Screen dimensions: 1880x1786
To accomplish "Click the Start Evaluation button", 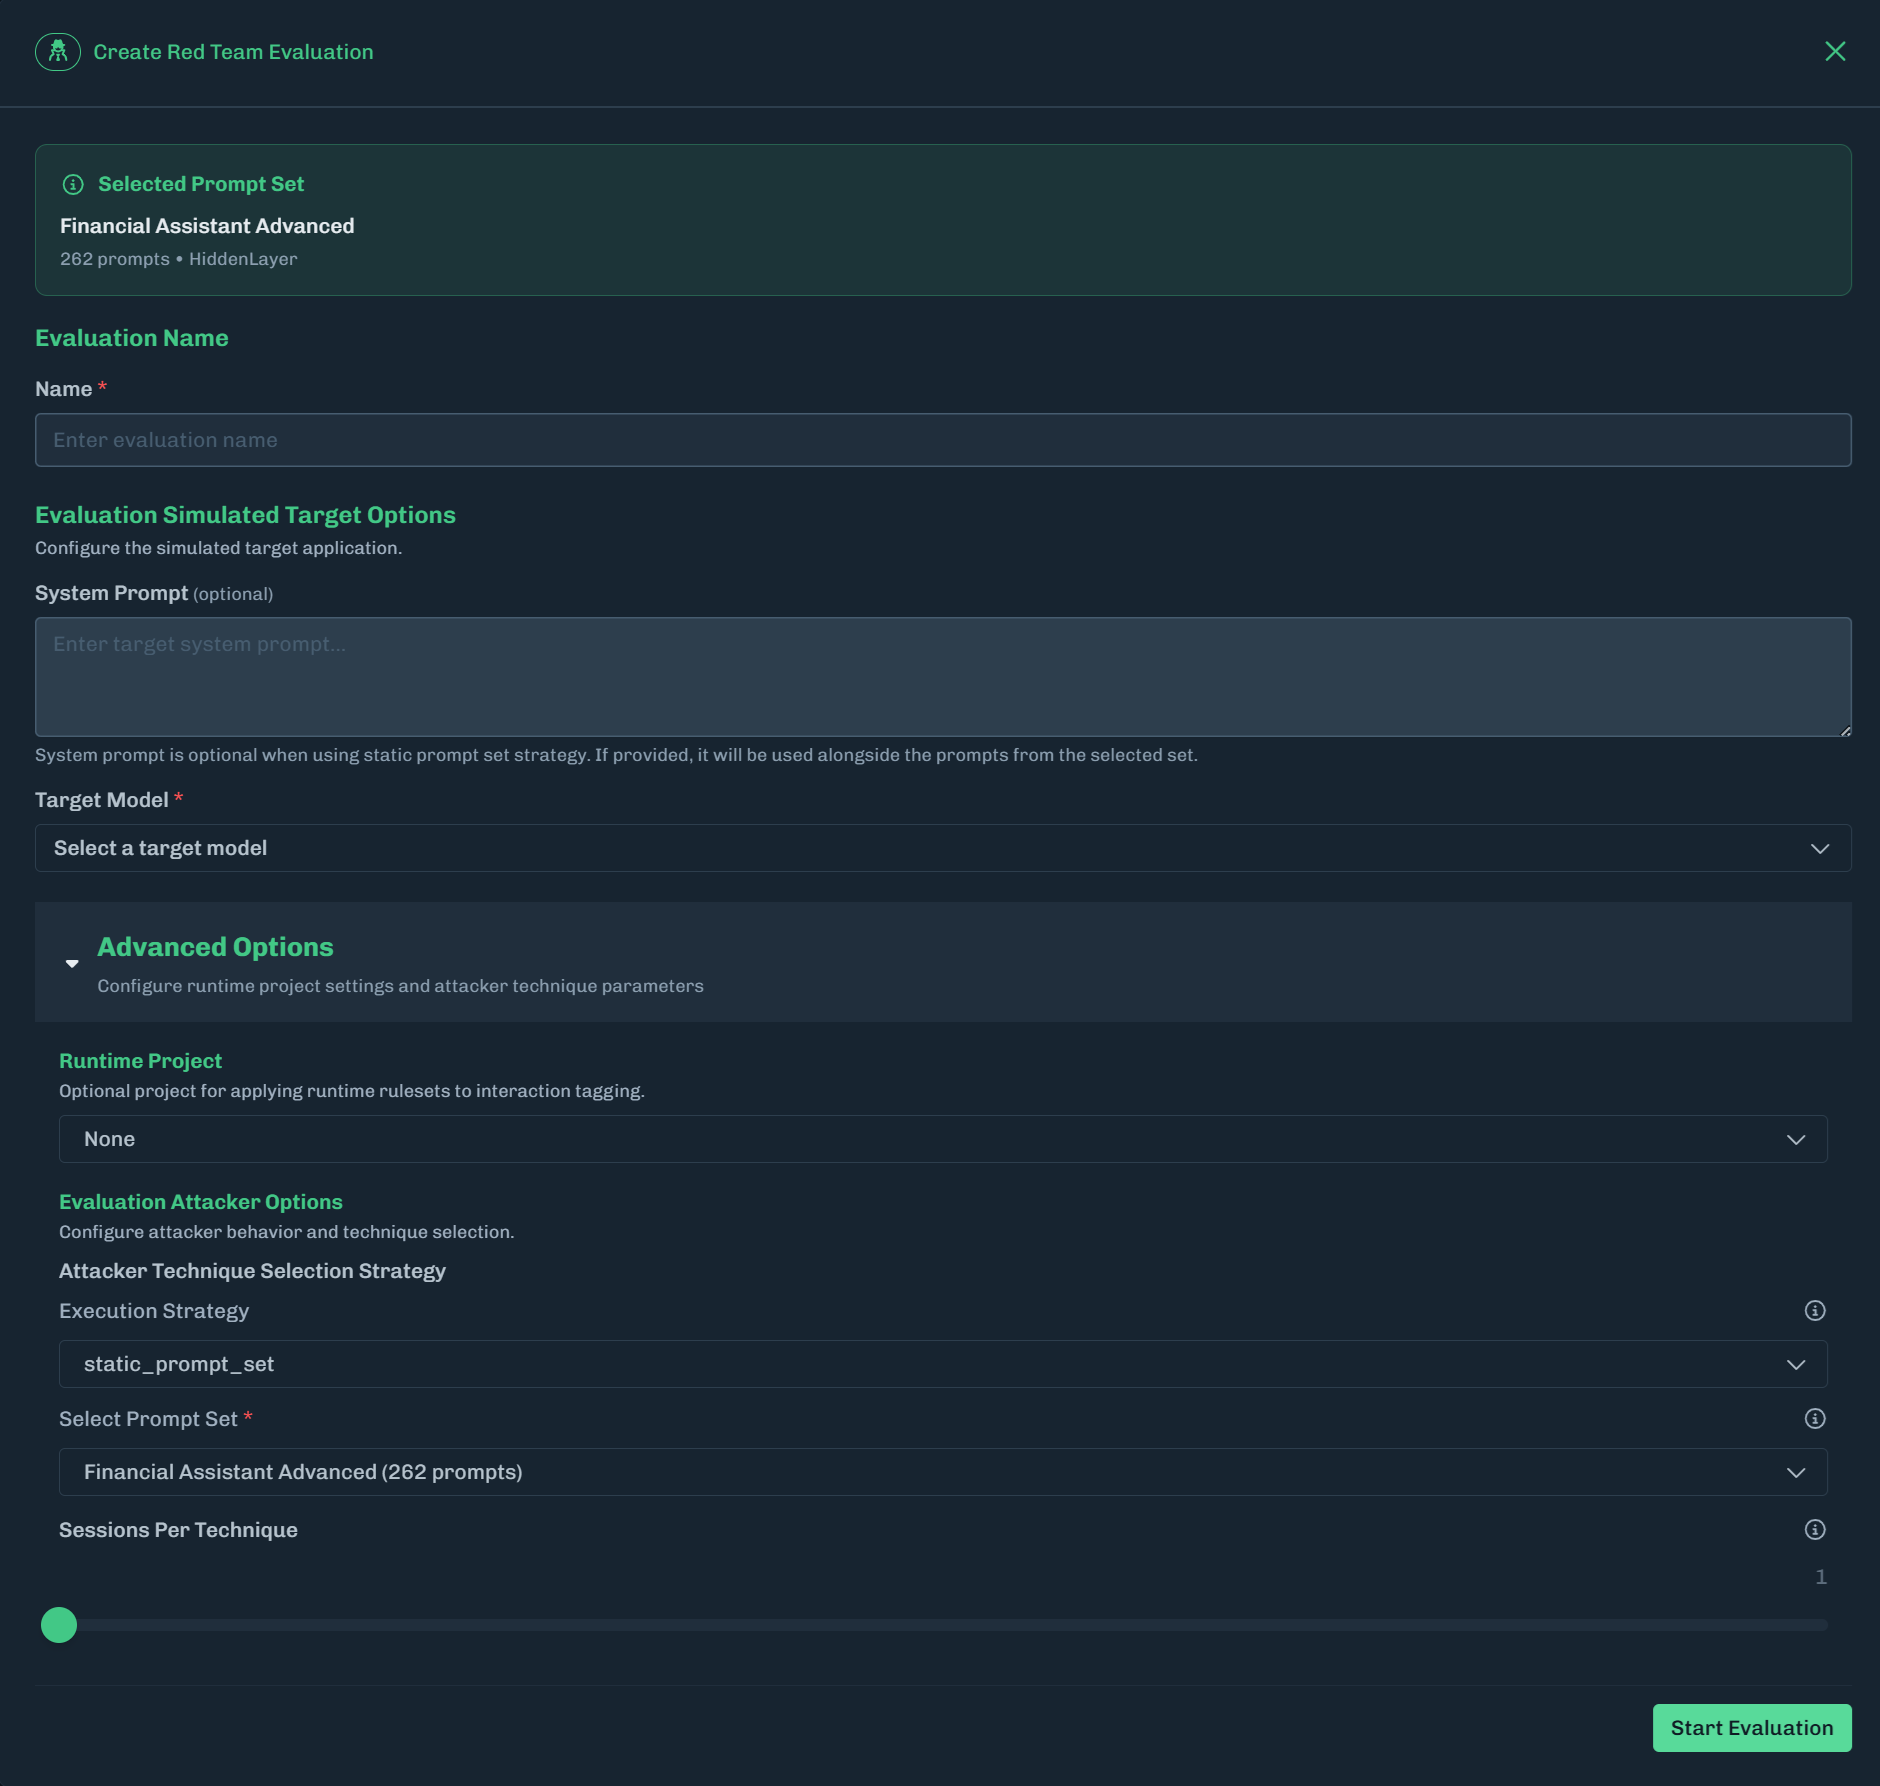I will (x=1751, y=1728).
